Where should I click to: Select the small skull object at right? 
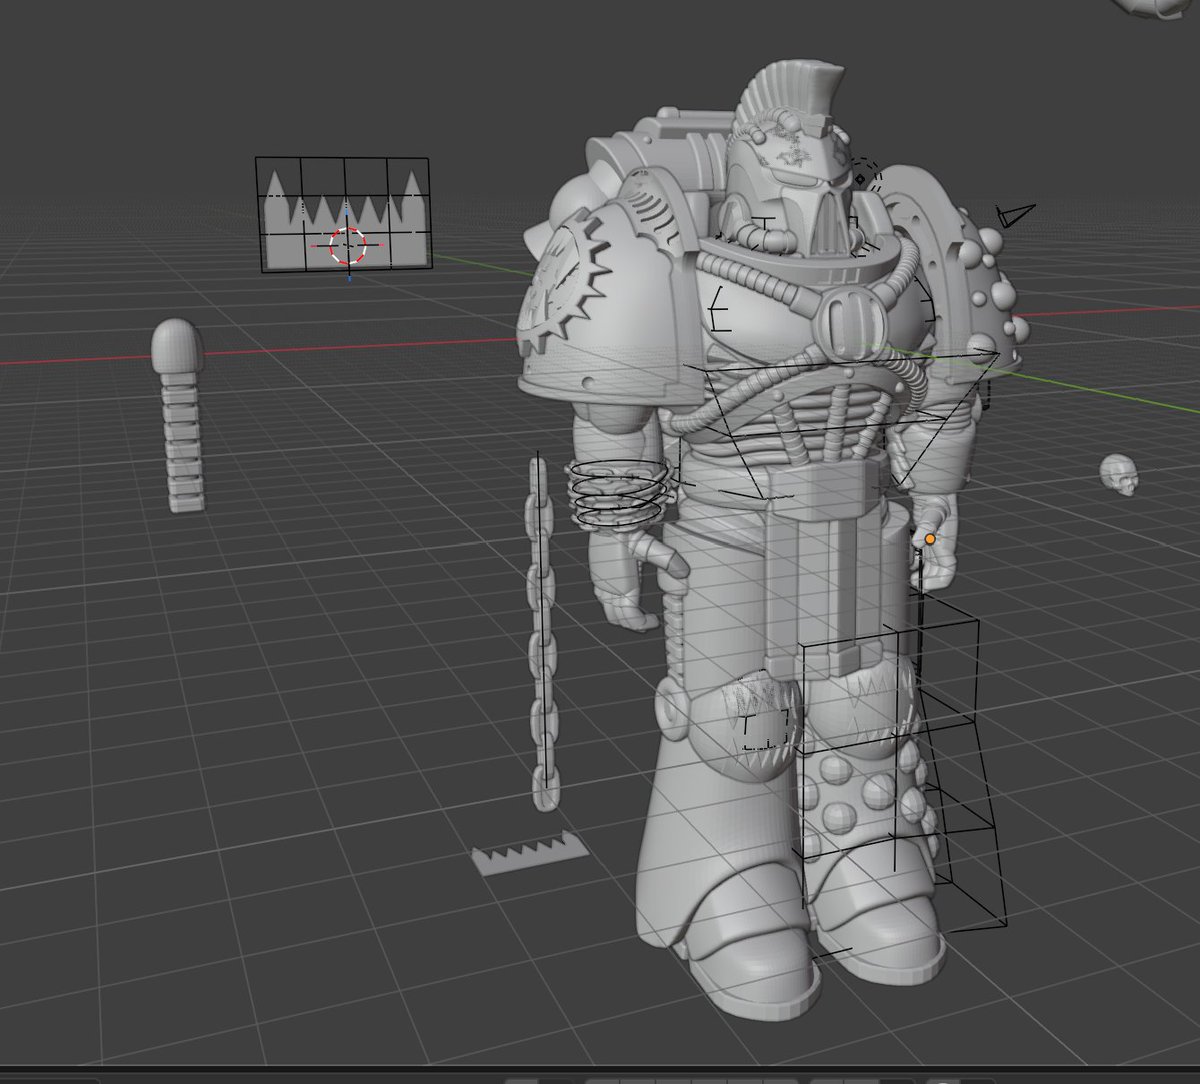tap(1119, 475)
